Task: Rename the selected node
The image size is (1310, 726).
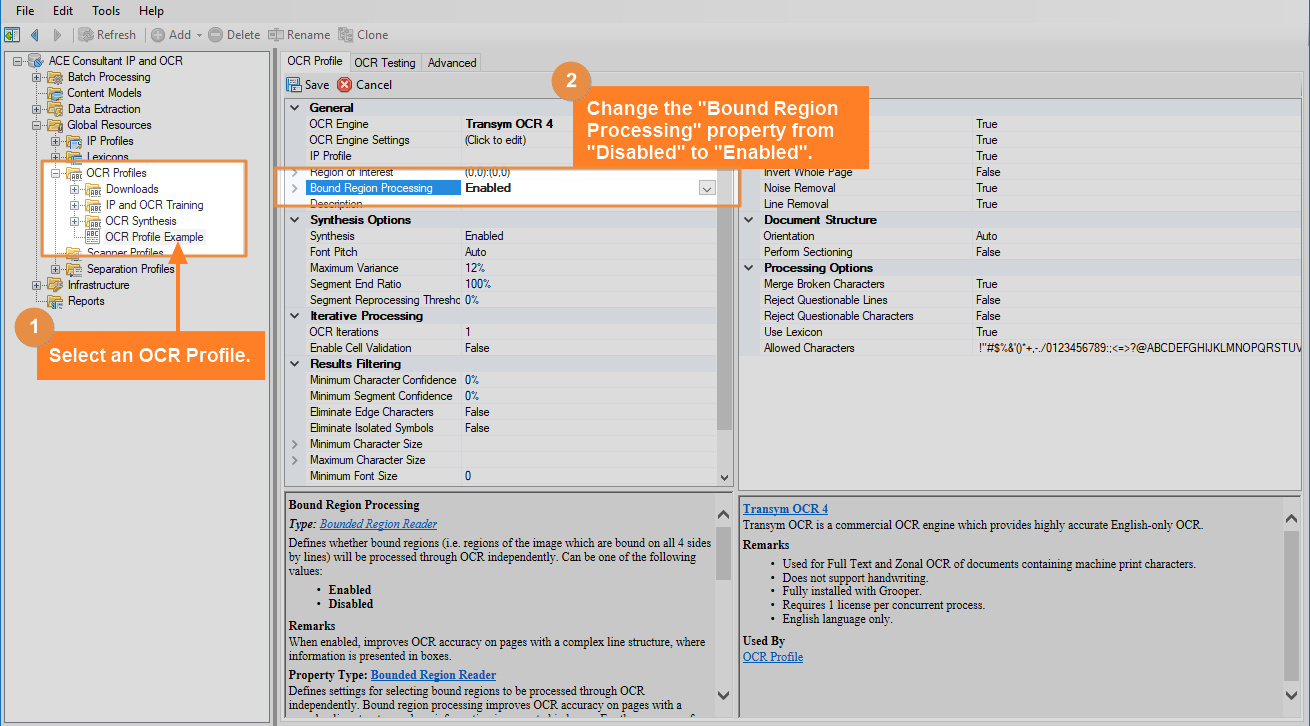Action: point(299,35)
